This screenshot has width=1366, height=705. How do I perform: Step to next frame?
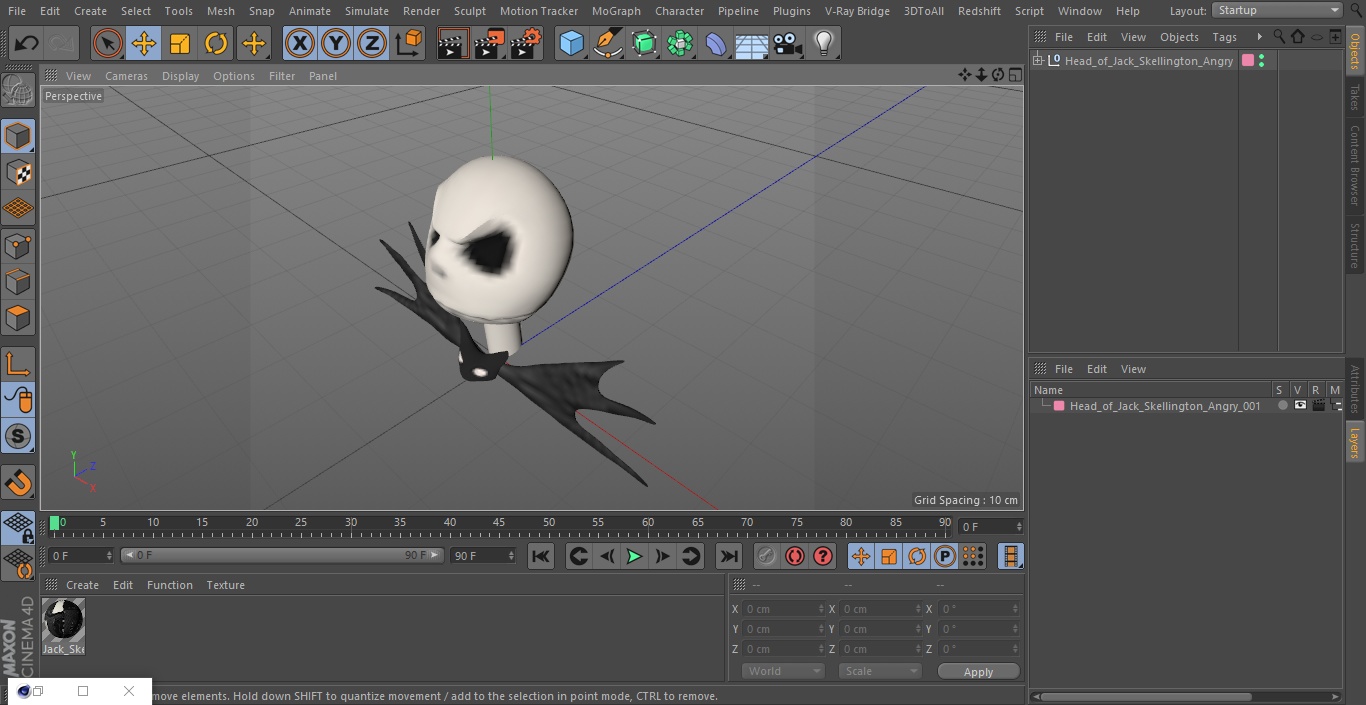(662, 556)
